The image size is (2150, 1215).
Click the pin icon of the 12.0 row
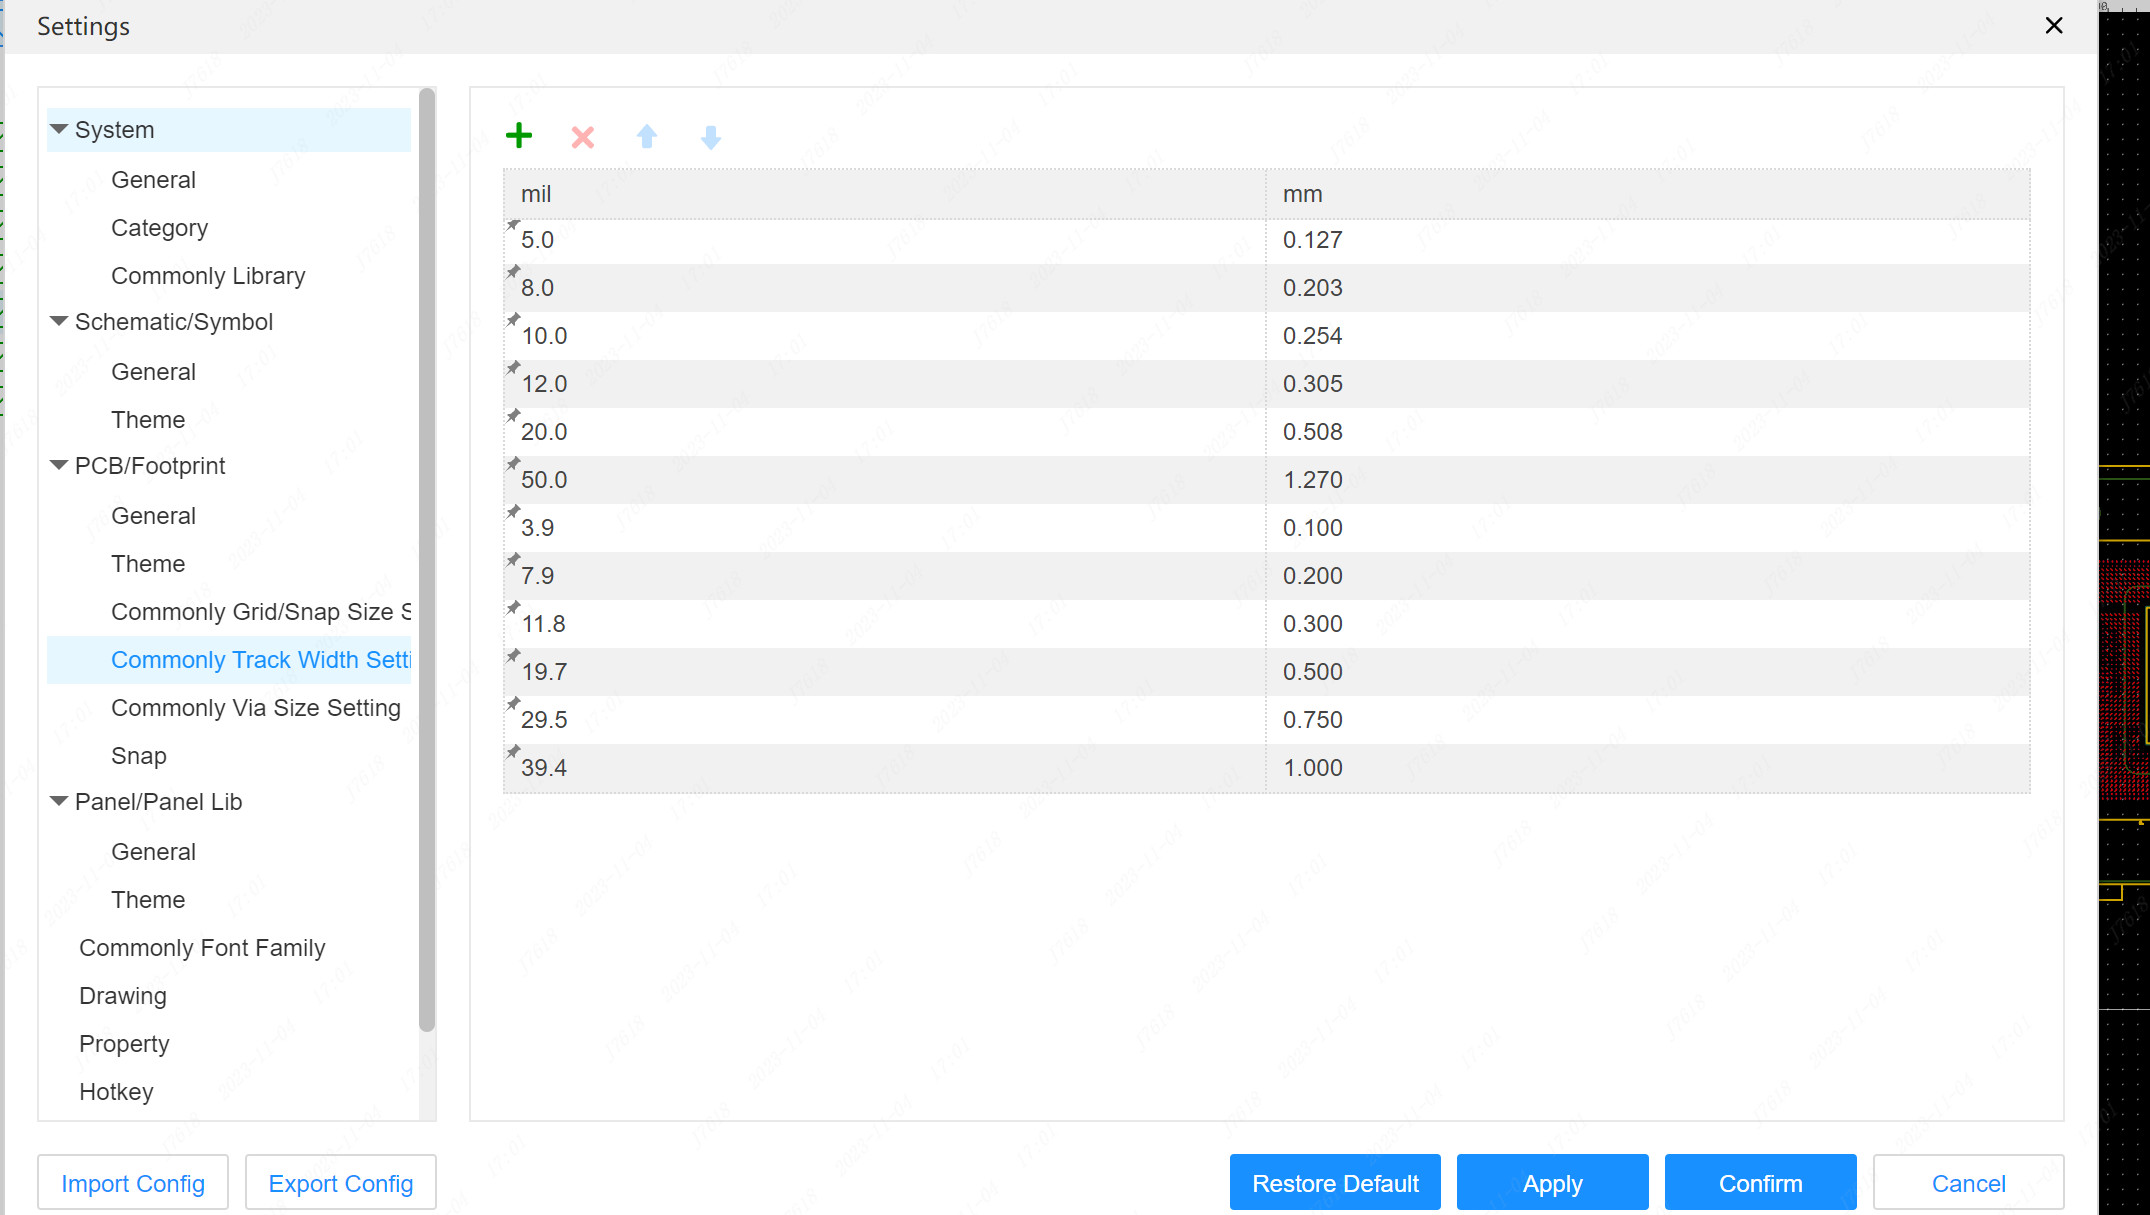pyautogui.click(x=513, y=368)
